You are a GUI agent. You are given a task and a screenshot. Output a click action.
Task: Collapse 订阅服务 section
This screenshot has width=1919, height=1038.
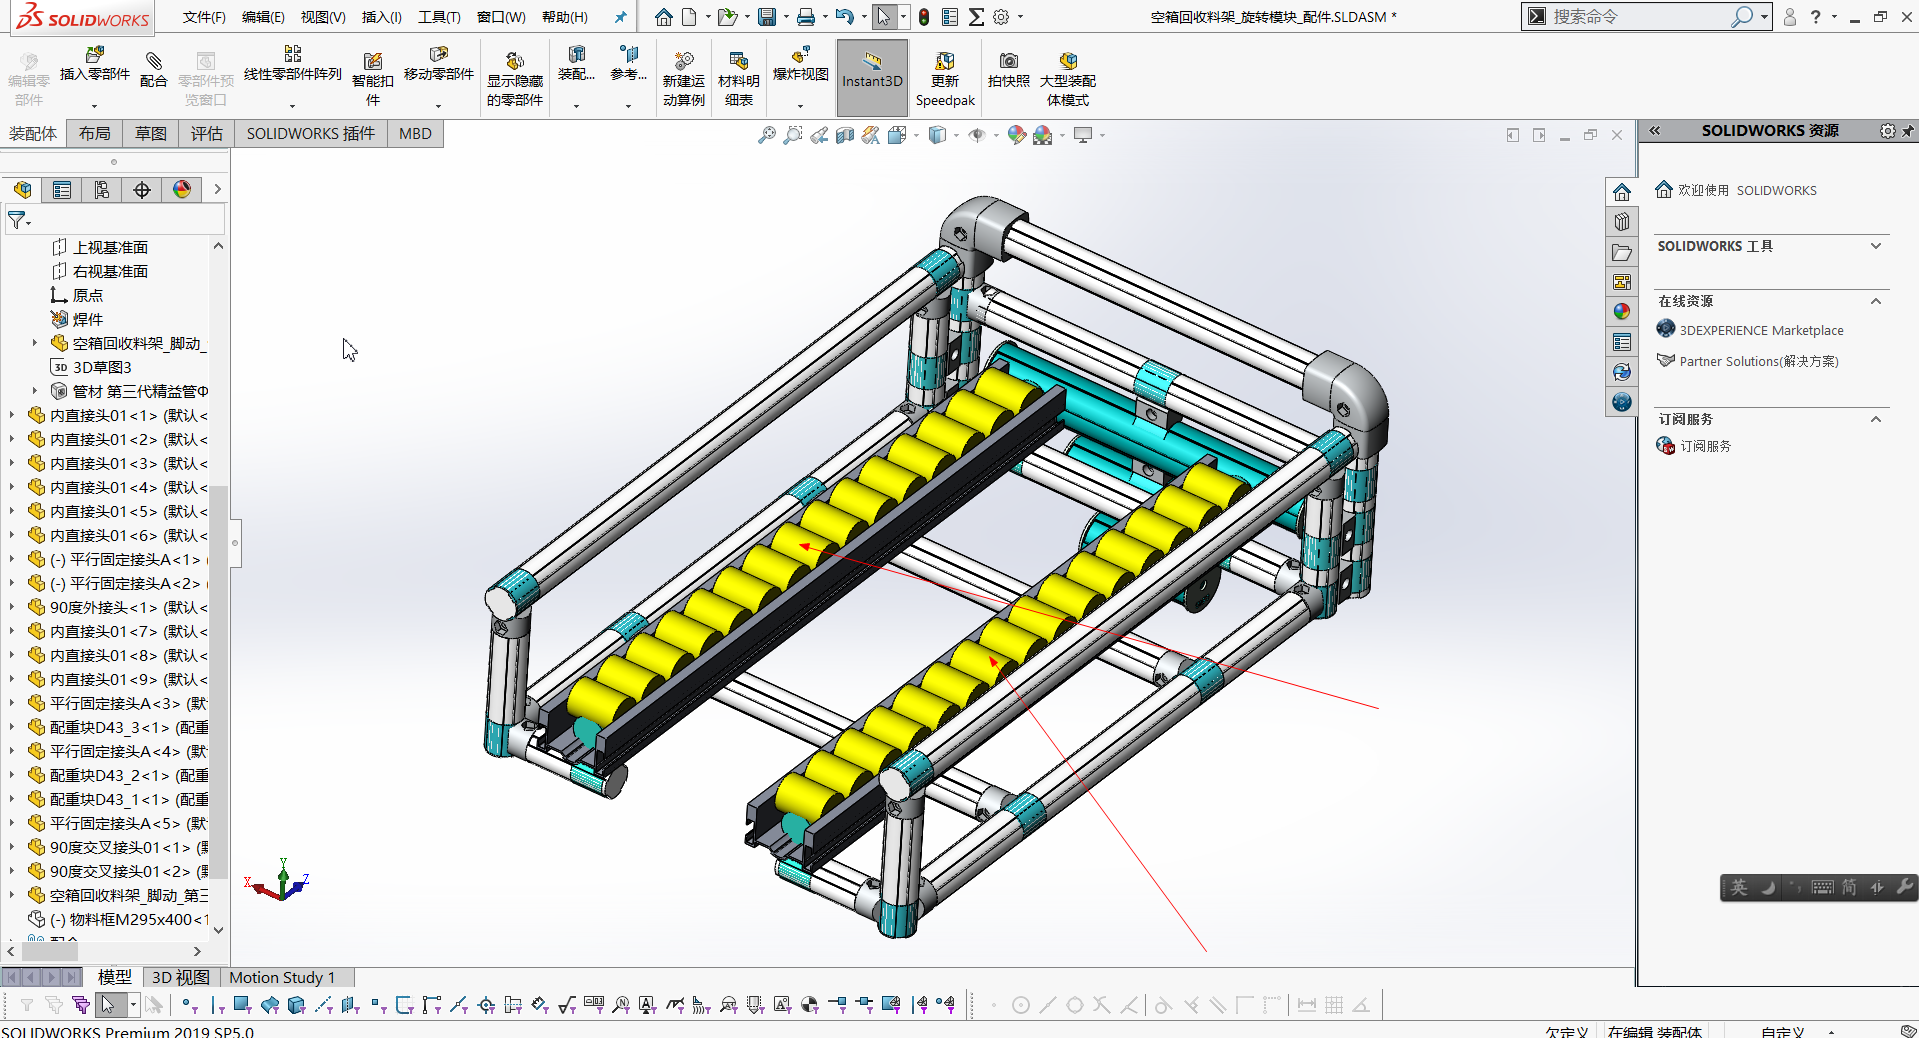[1876, 419]
